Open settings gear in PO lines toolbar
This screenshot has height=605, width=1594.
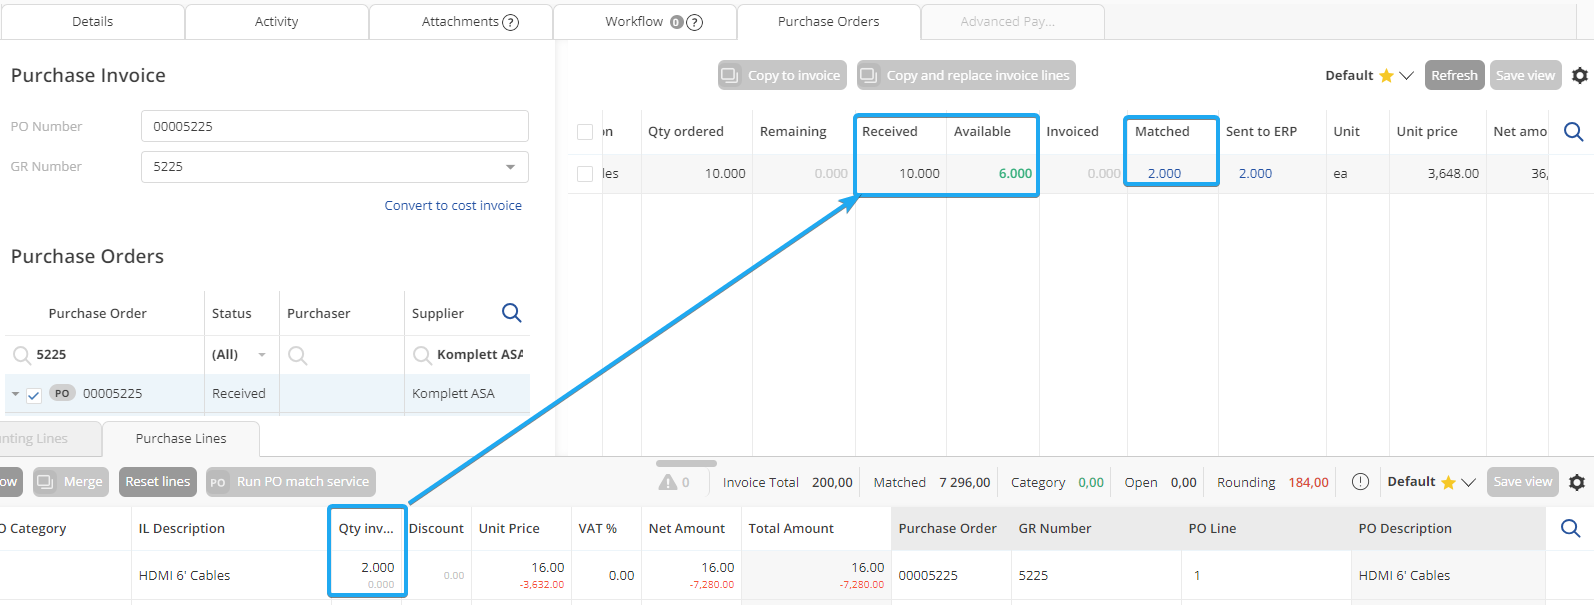coord(1579,76)
